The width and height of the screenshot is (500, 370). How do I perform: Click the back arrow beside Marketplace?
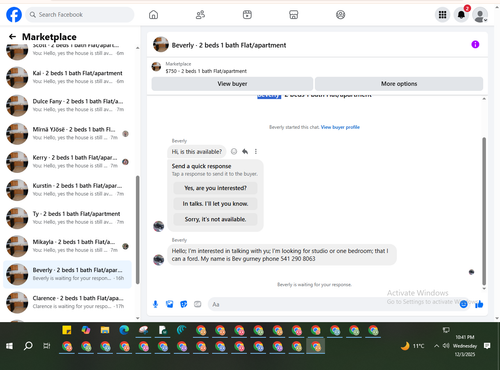coord(12,37)
